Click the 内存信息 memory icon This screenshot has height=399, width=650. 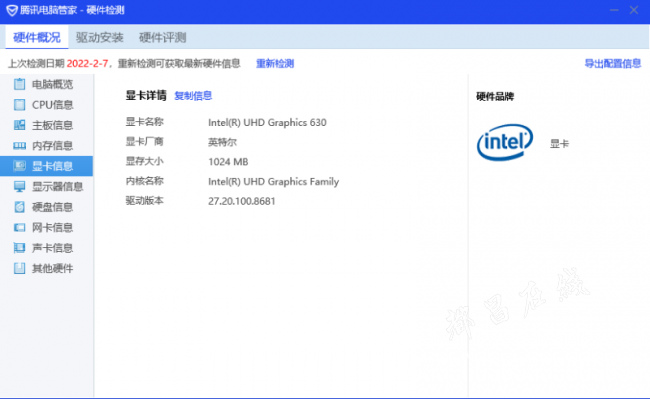pos(19,145)
